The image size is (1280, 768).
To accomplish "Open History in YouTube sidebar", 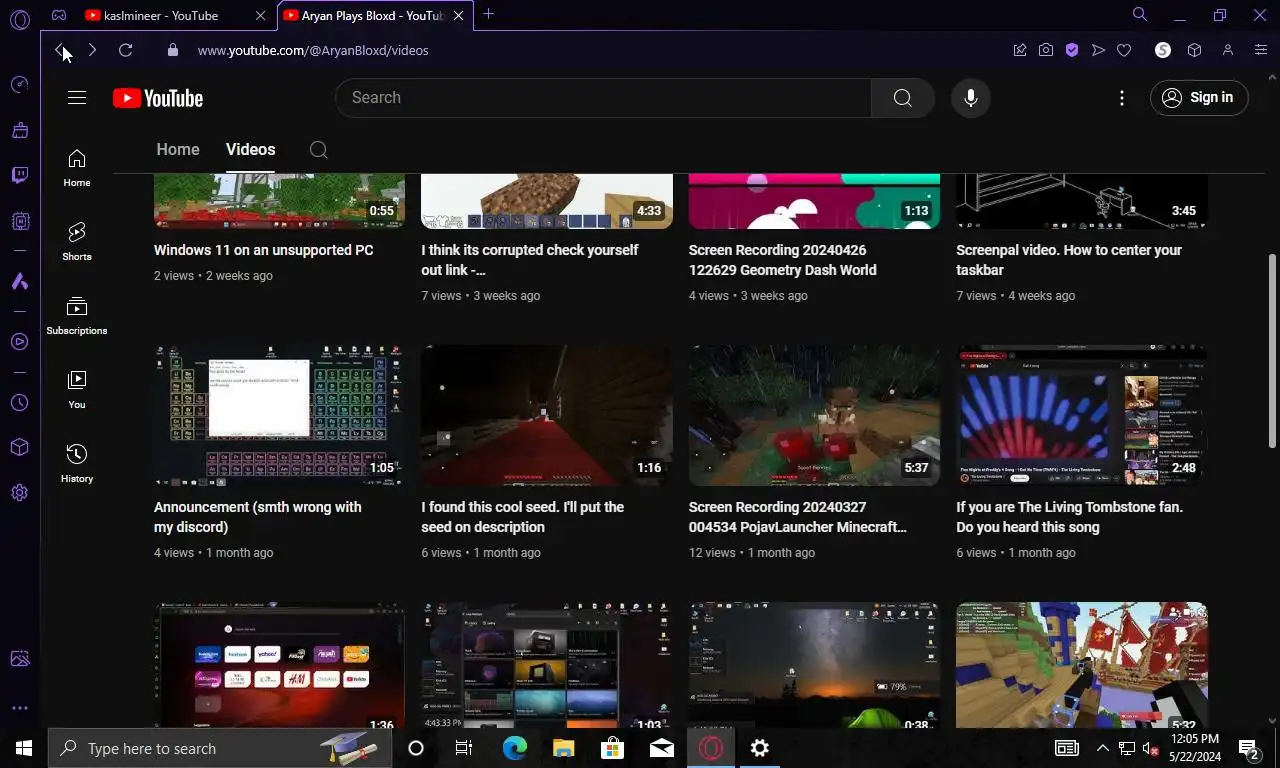I will click(77, 463).
